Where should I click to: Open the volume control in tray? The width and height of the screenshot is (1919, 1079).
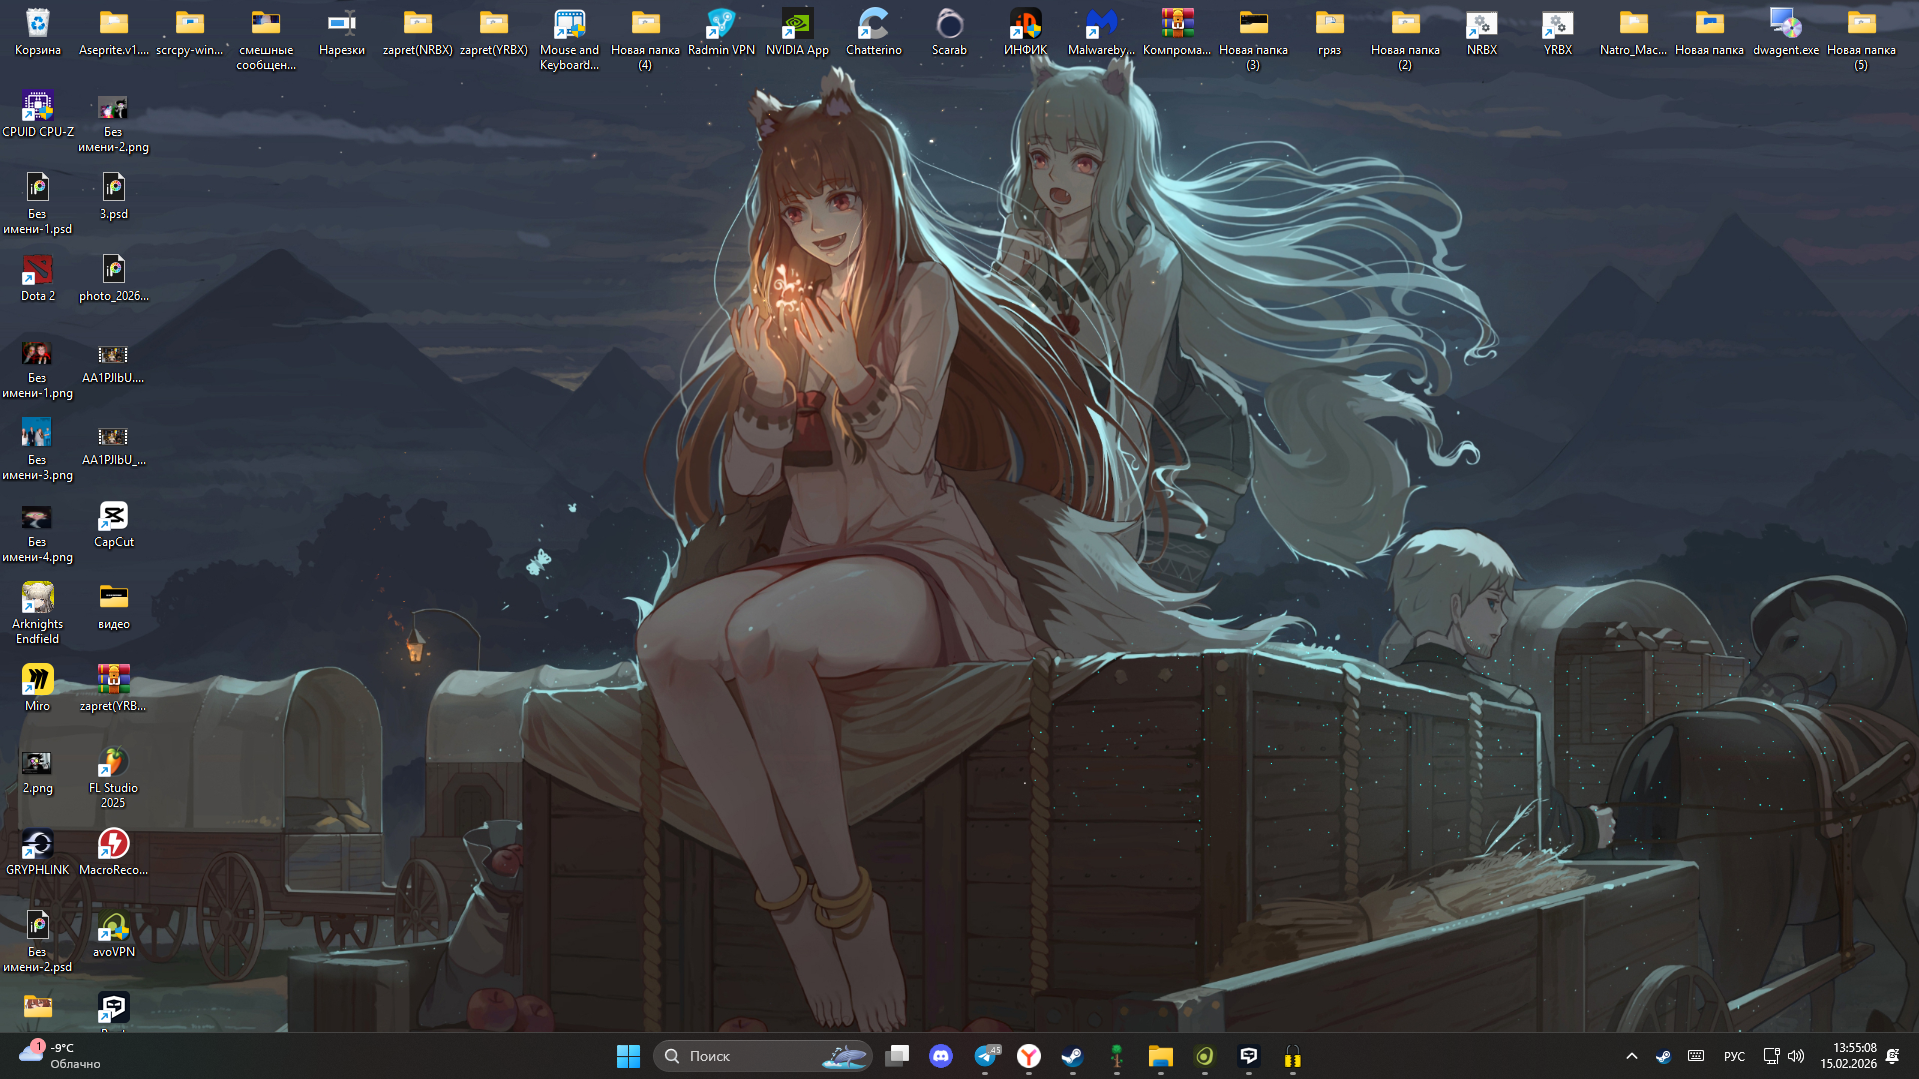click(1796, 1056)
